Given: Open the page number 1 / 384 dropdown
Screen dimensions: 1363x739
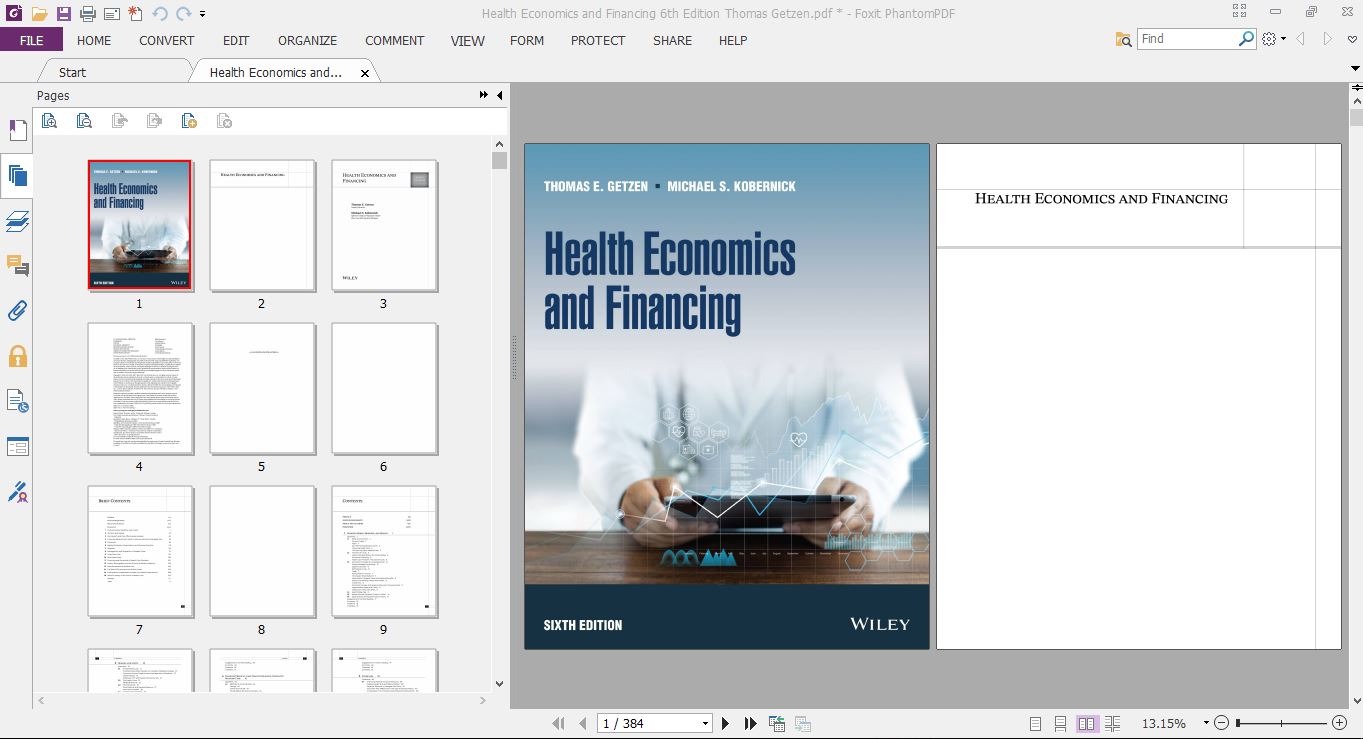Looking at the screenshot, I should (x=705, y=724).
